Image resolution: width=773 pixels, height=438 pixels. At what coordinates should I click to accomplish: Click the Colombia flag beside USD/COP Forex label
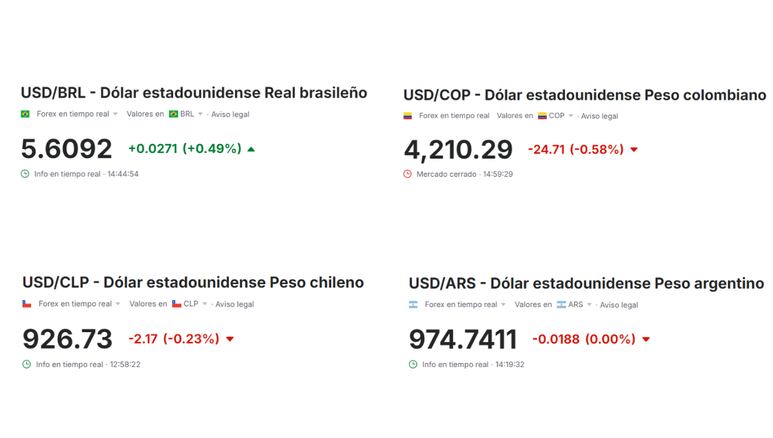408,116
